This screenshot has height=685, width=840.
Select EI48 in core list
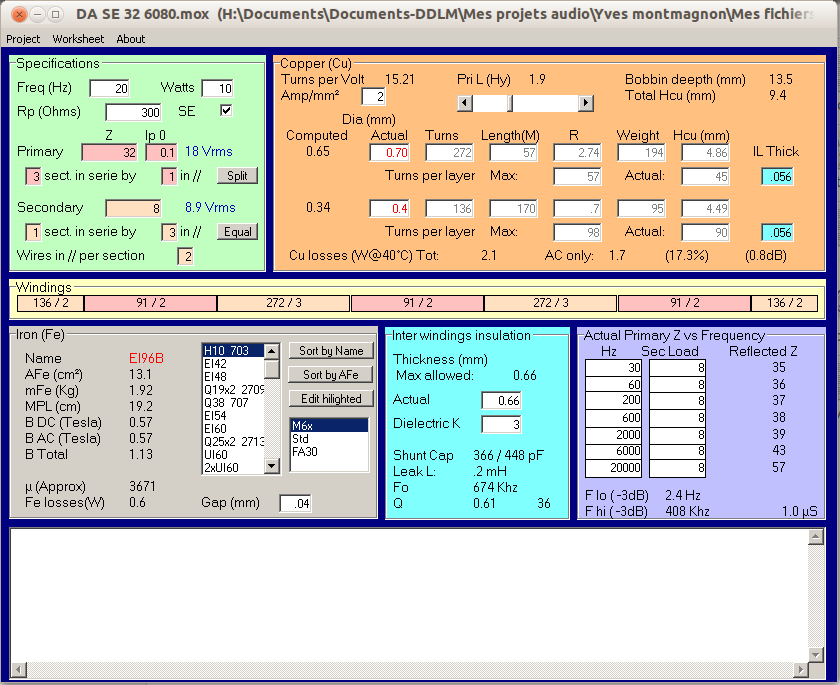pyautogui.click(x=233, y=377)
